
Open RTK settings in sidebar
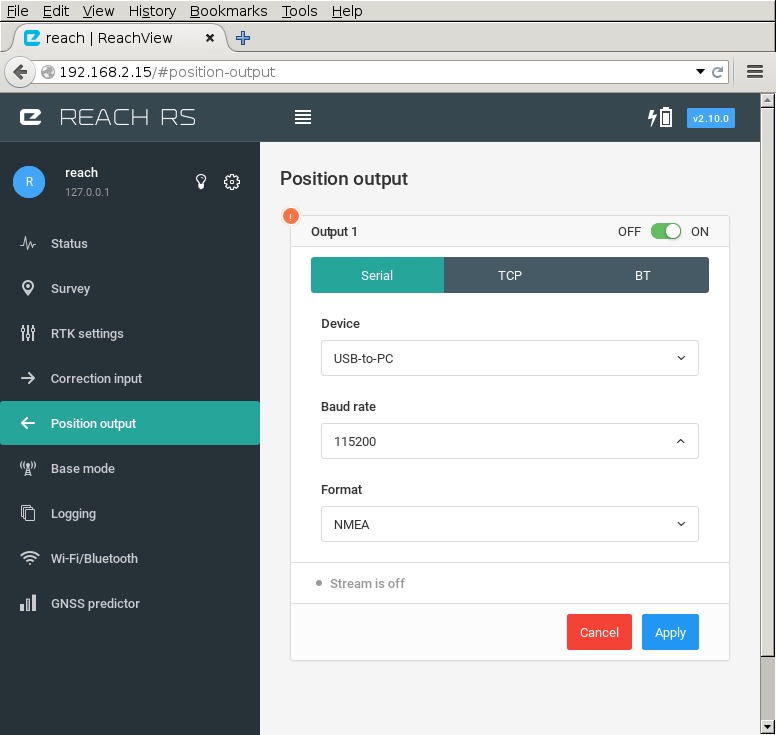[x=130, y=333]
